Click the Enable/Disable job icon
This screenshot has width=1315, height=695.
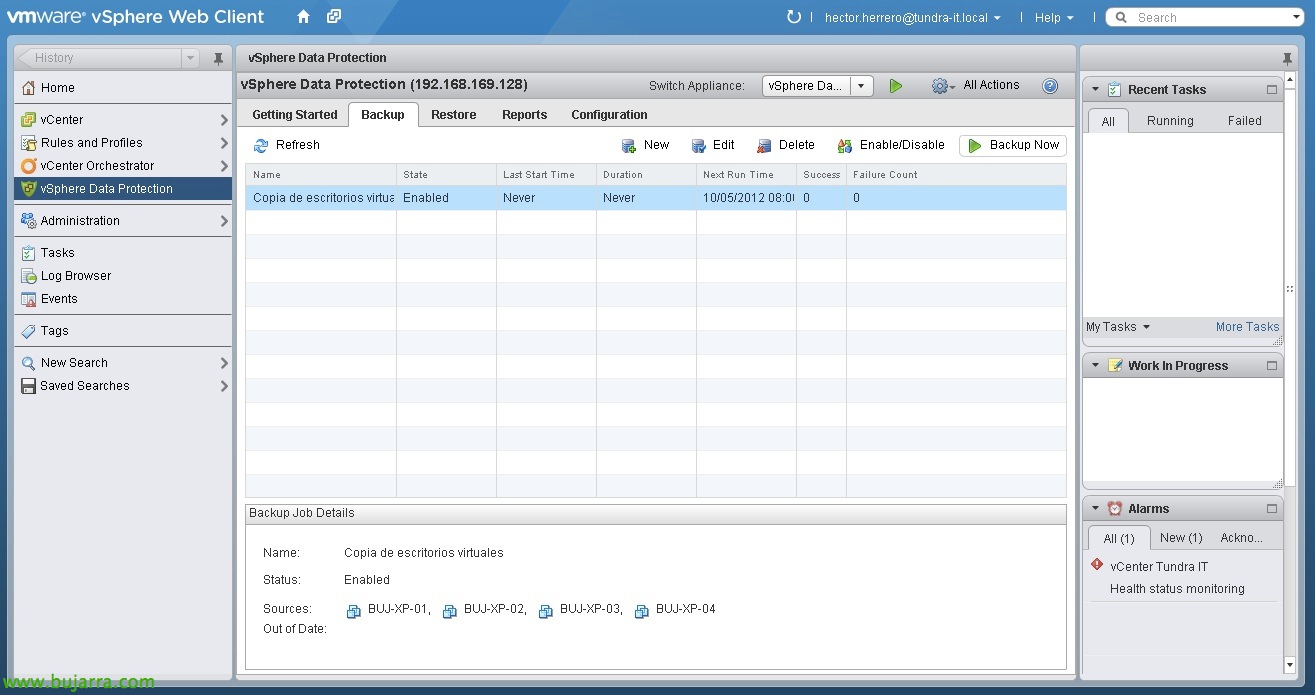coord(845,146)
